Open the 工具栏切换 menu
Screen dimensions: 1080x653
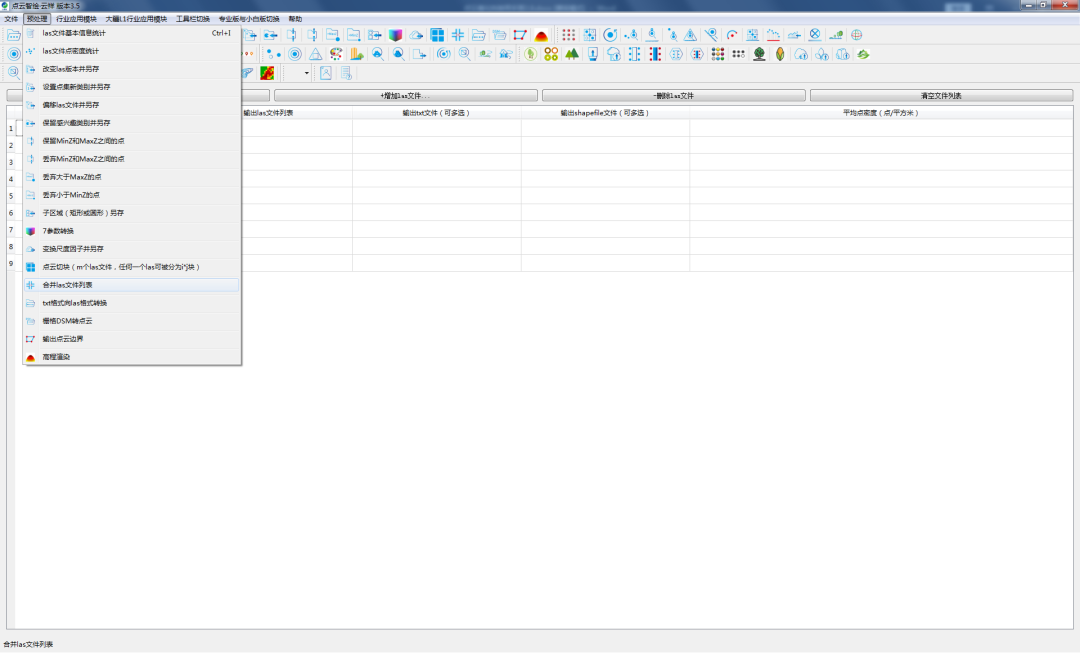click(193, 19)
